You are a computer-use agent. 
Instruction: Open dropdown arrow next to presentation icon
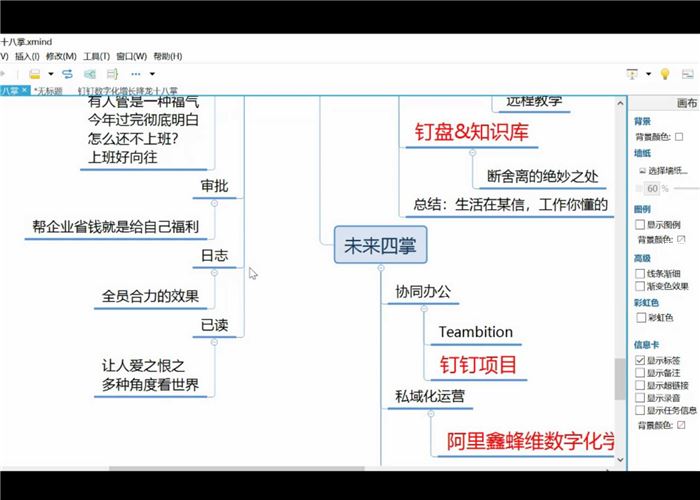click(x=647, y=74)
